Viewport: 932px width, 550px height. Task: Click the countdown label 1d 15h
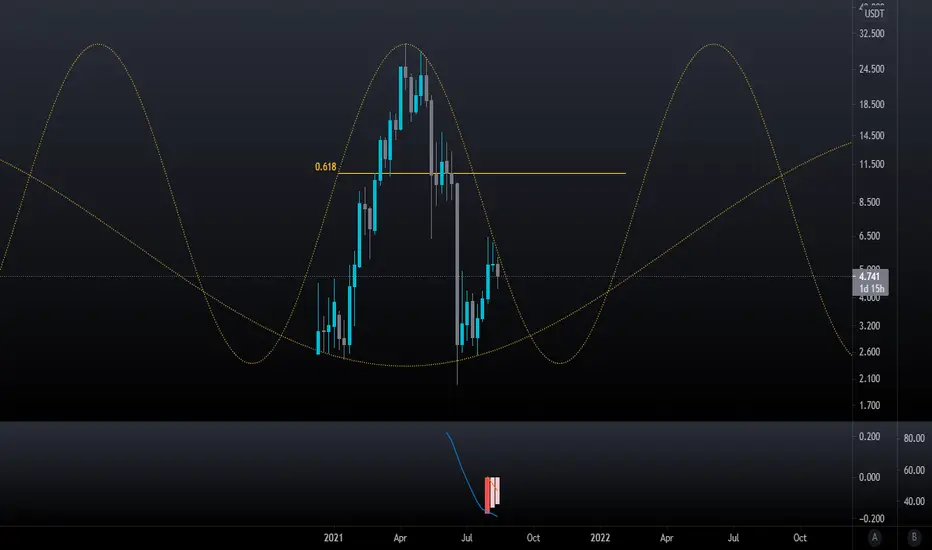coord(871,289)
